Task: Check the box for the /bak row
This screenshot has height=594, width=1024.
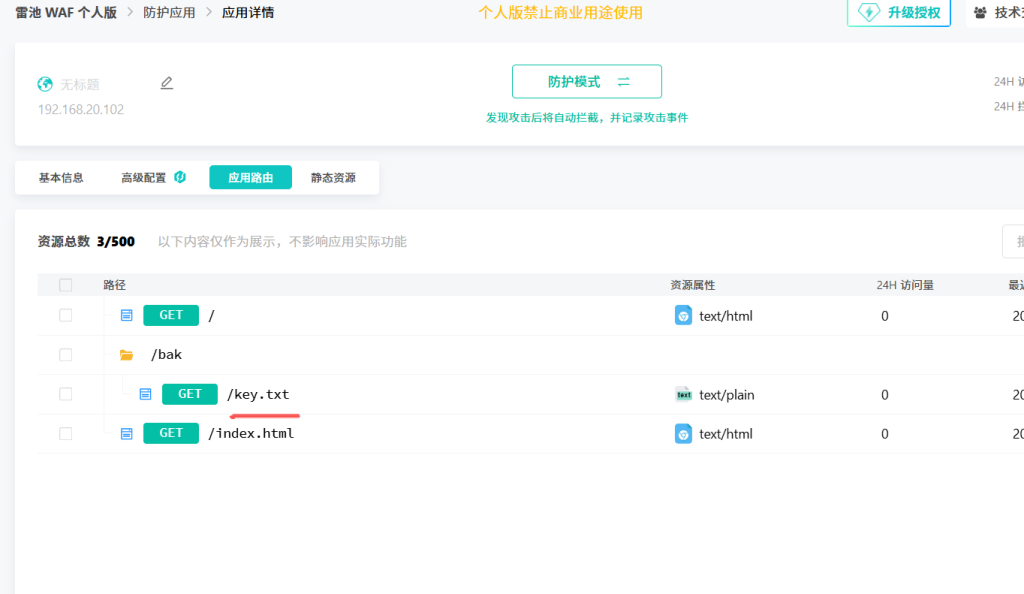Action: point(66,355)
